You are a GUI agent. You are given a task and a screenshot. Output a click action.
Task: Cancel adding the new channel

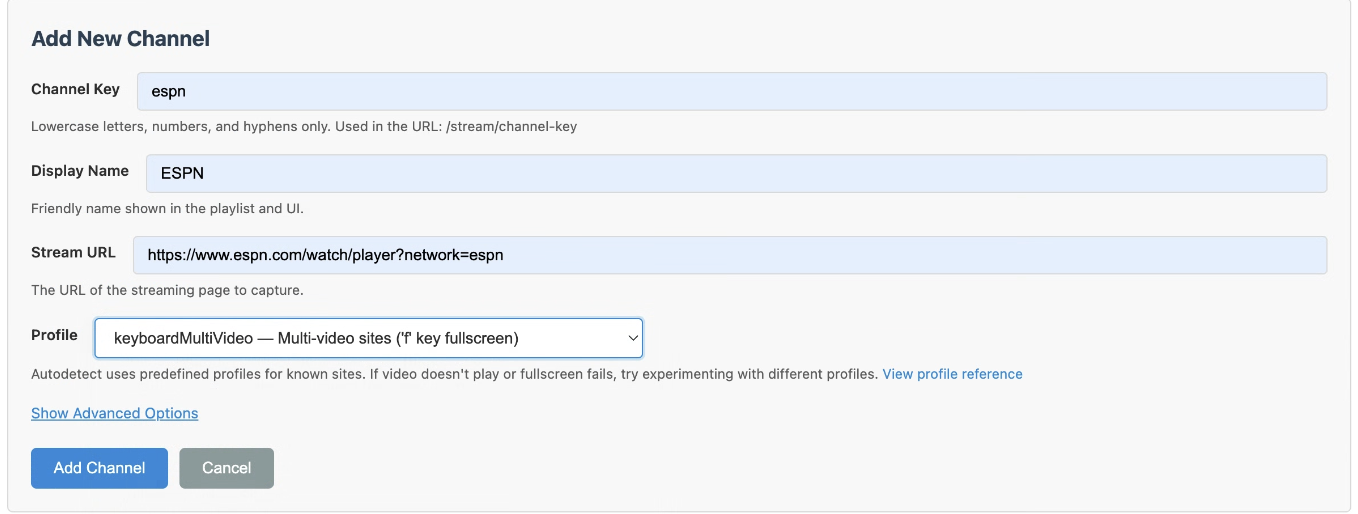coord(226,468)
